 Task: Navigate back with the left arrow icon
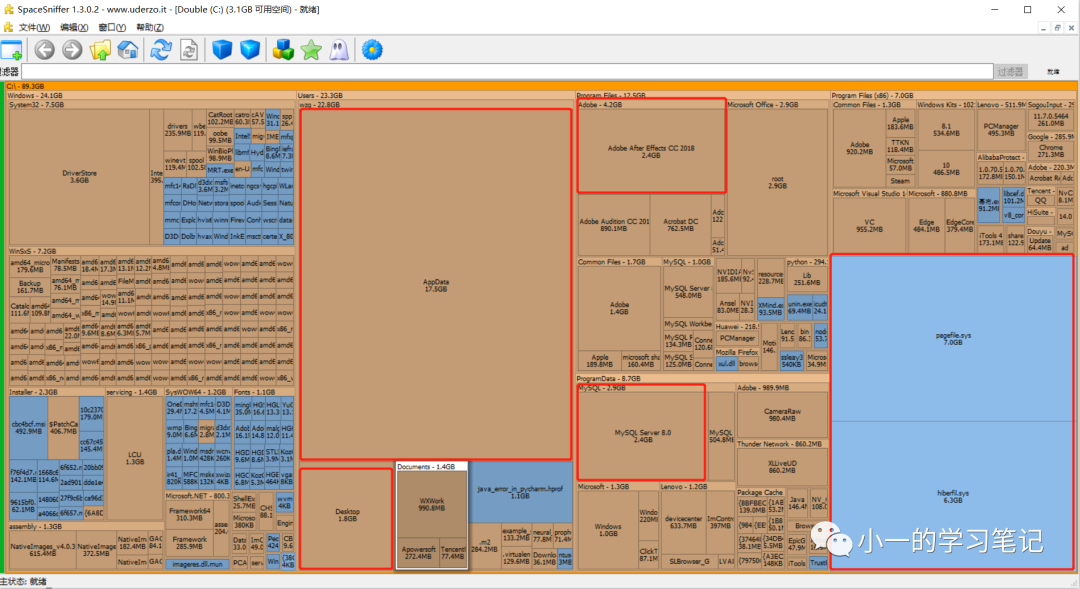pos(43,49)
